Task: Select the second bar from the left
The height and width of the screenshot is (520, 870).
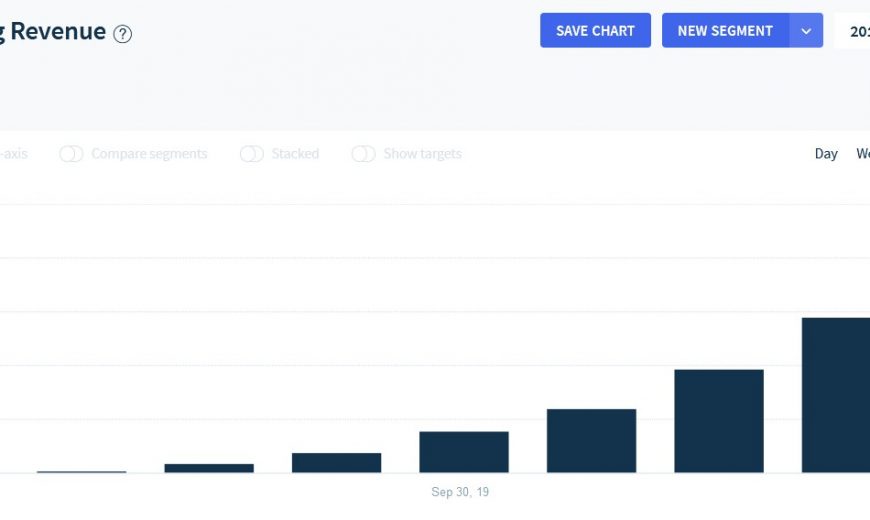Action: tap(208, 468)
